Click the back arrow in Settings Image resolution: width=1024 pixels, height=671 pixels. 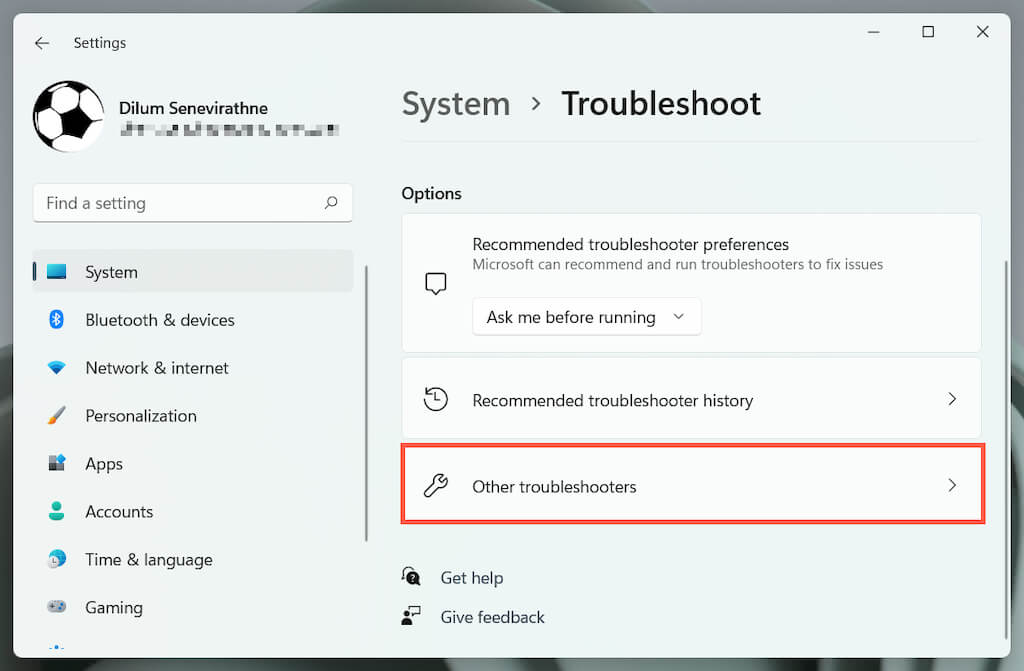tap(41, 43)
